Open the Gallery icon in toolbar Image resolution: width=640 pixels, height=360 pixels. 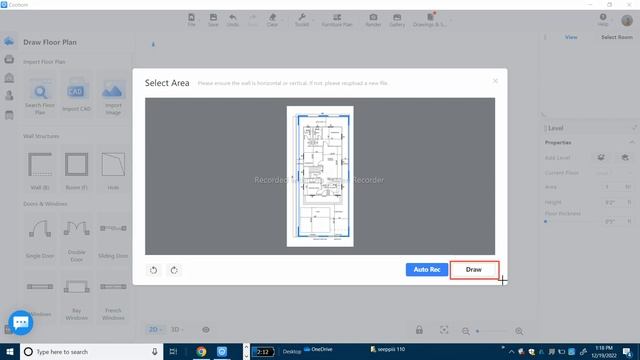[397, 20]
